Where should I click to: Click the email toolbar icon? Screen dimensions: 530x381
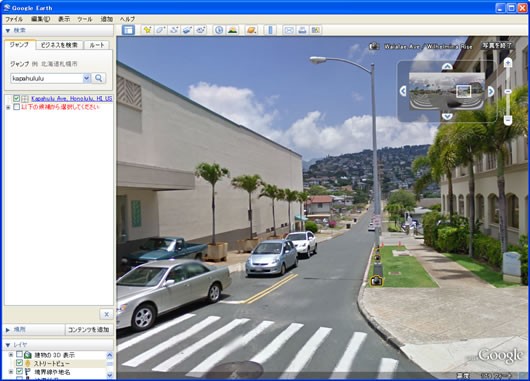point(289,30)
